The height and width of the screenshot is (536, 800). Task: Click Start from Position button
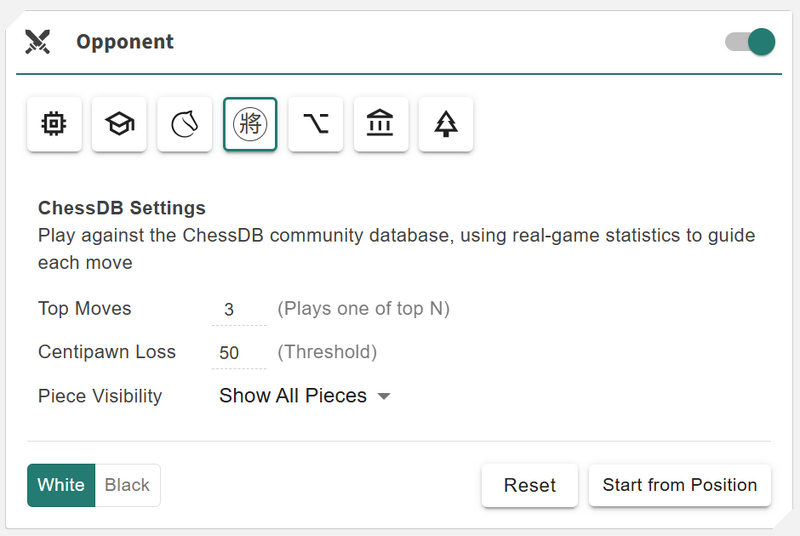pyautogui.click(x=679, y=485)
